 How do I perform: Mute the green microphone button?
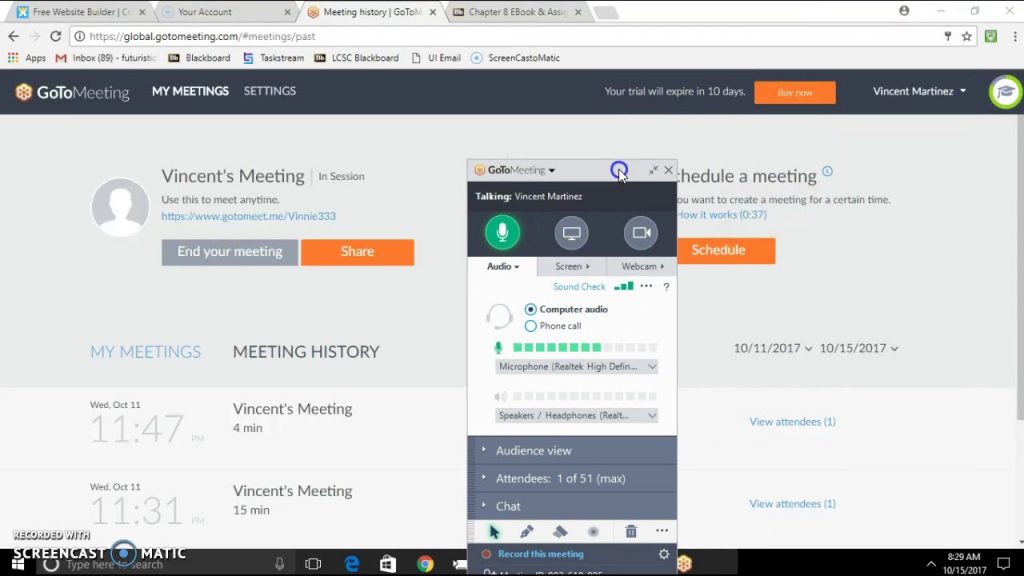tap(502, 232)
